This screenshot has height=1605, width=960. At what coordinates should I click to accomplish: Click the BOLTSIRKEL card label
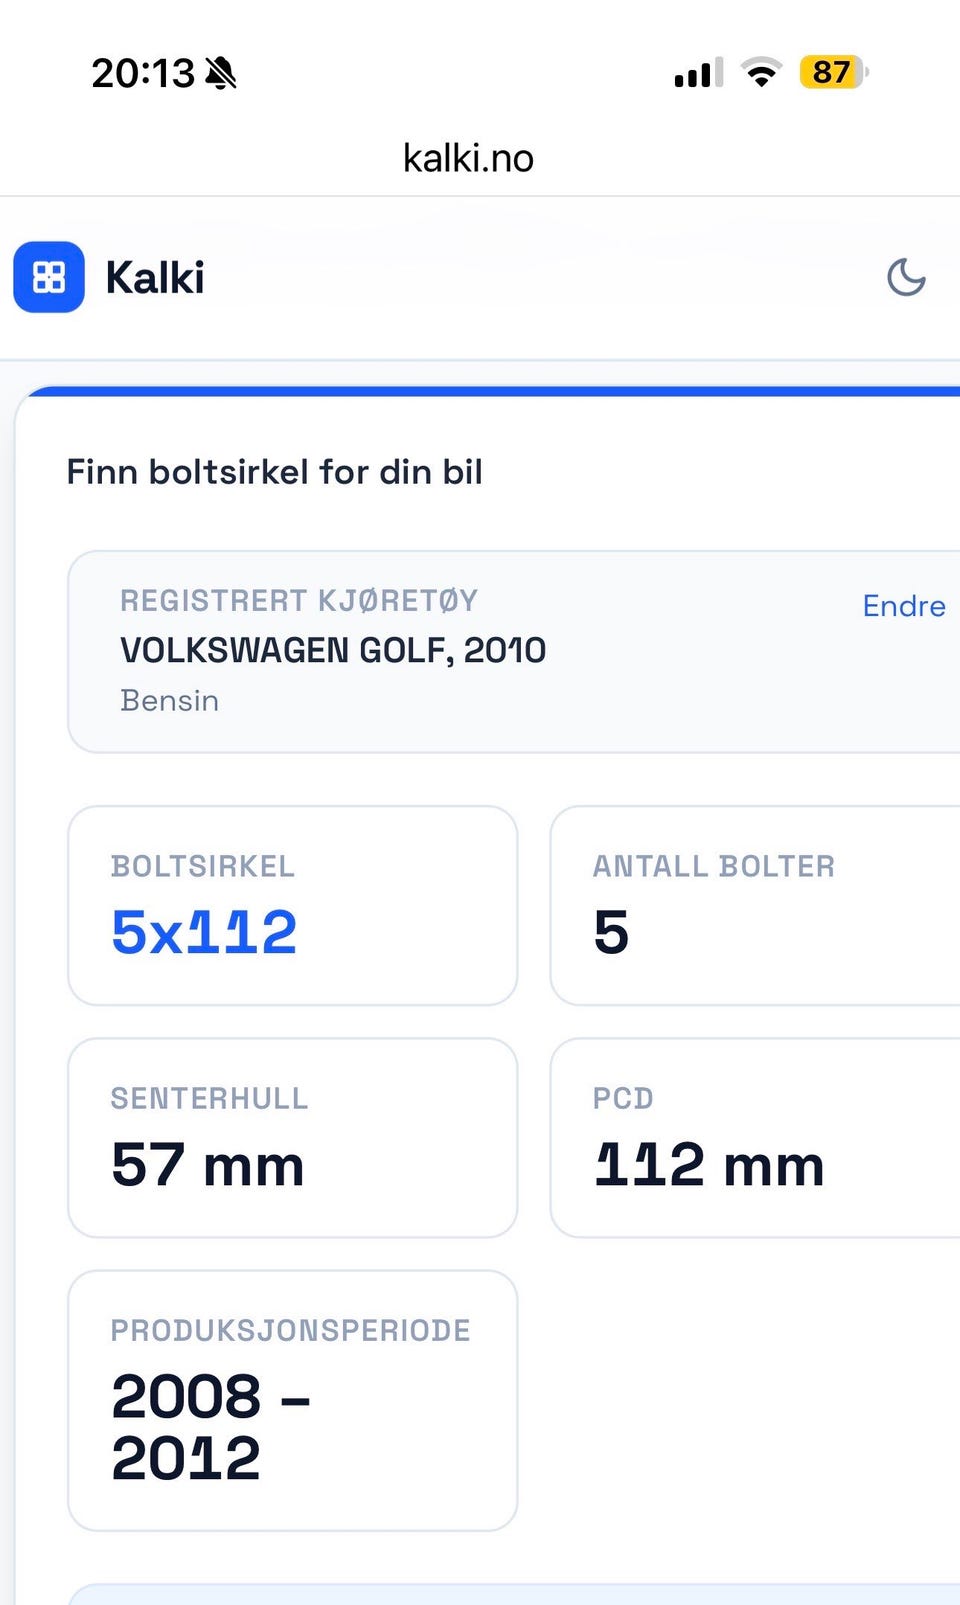(x=203, y=867)
